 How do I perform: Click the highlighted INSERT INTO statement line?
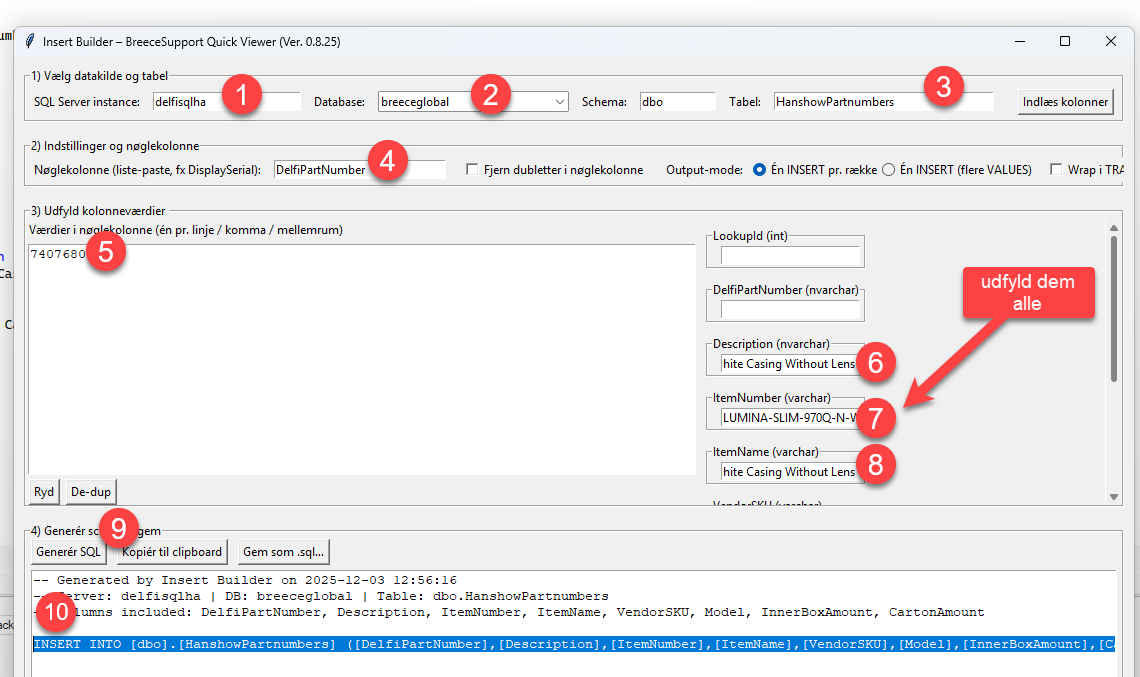point(574,644)
